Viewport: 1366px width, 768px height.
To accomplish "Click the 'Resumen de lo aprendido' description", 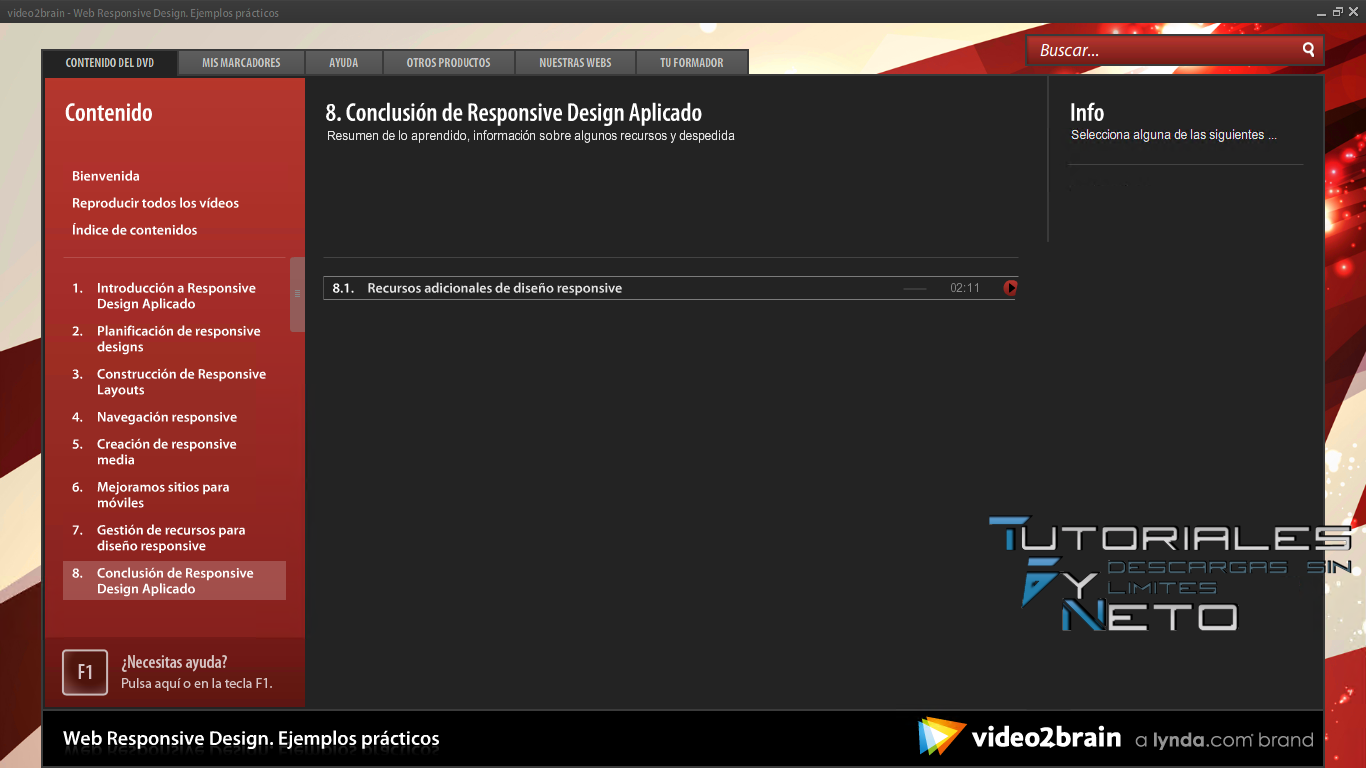I will pos(531,136).
